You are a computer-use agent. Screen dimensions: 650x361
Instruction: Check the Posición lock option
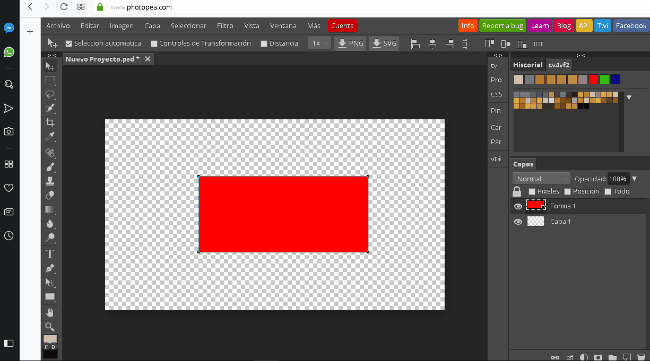click(568, 191)
